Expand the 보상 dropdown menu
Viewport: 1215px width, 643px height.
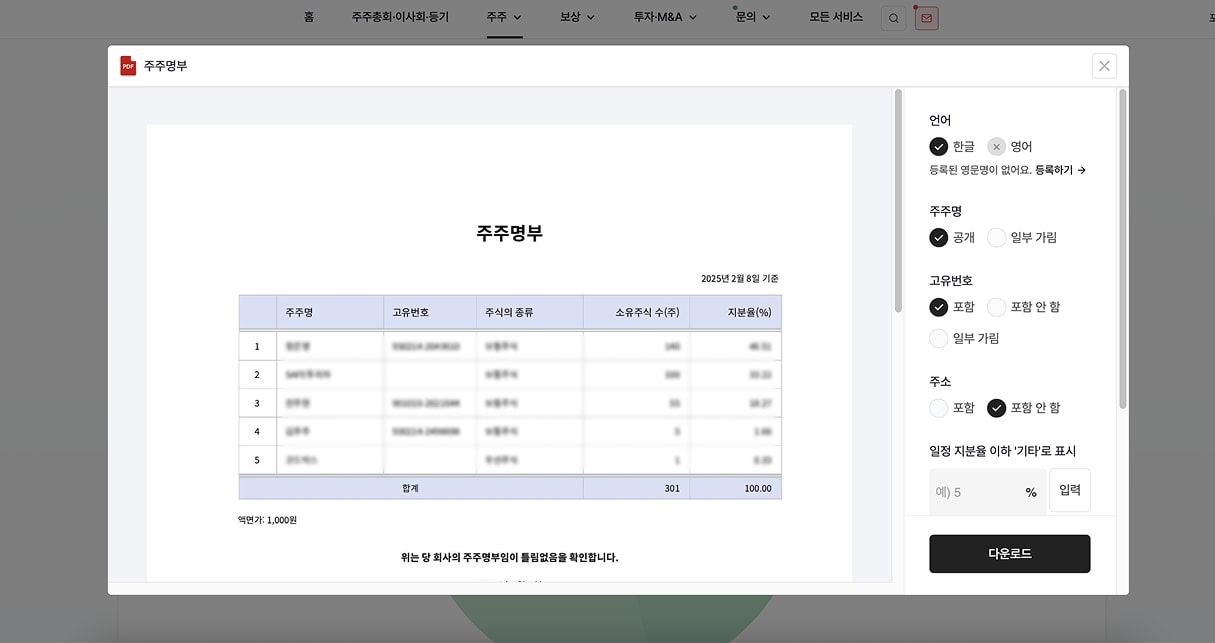[577, 17]
